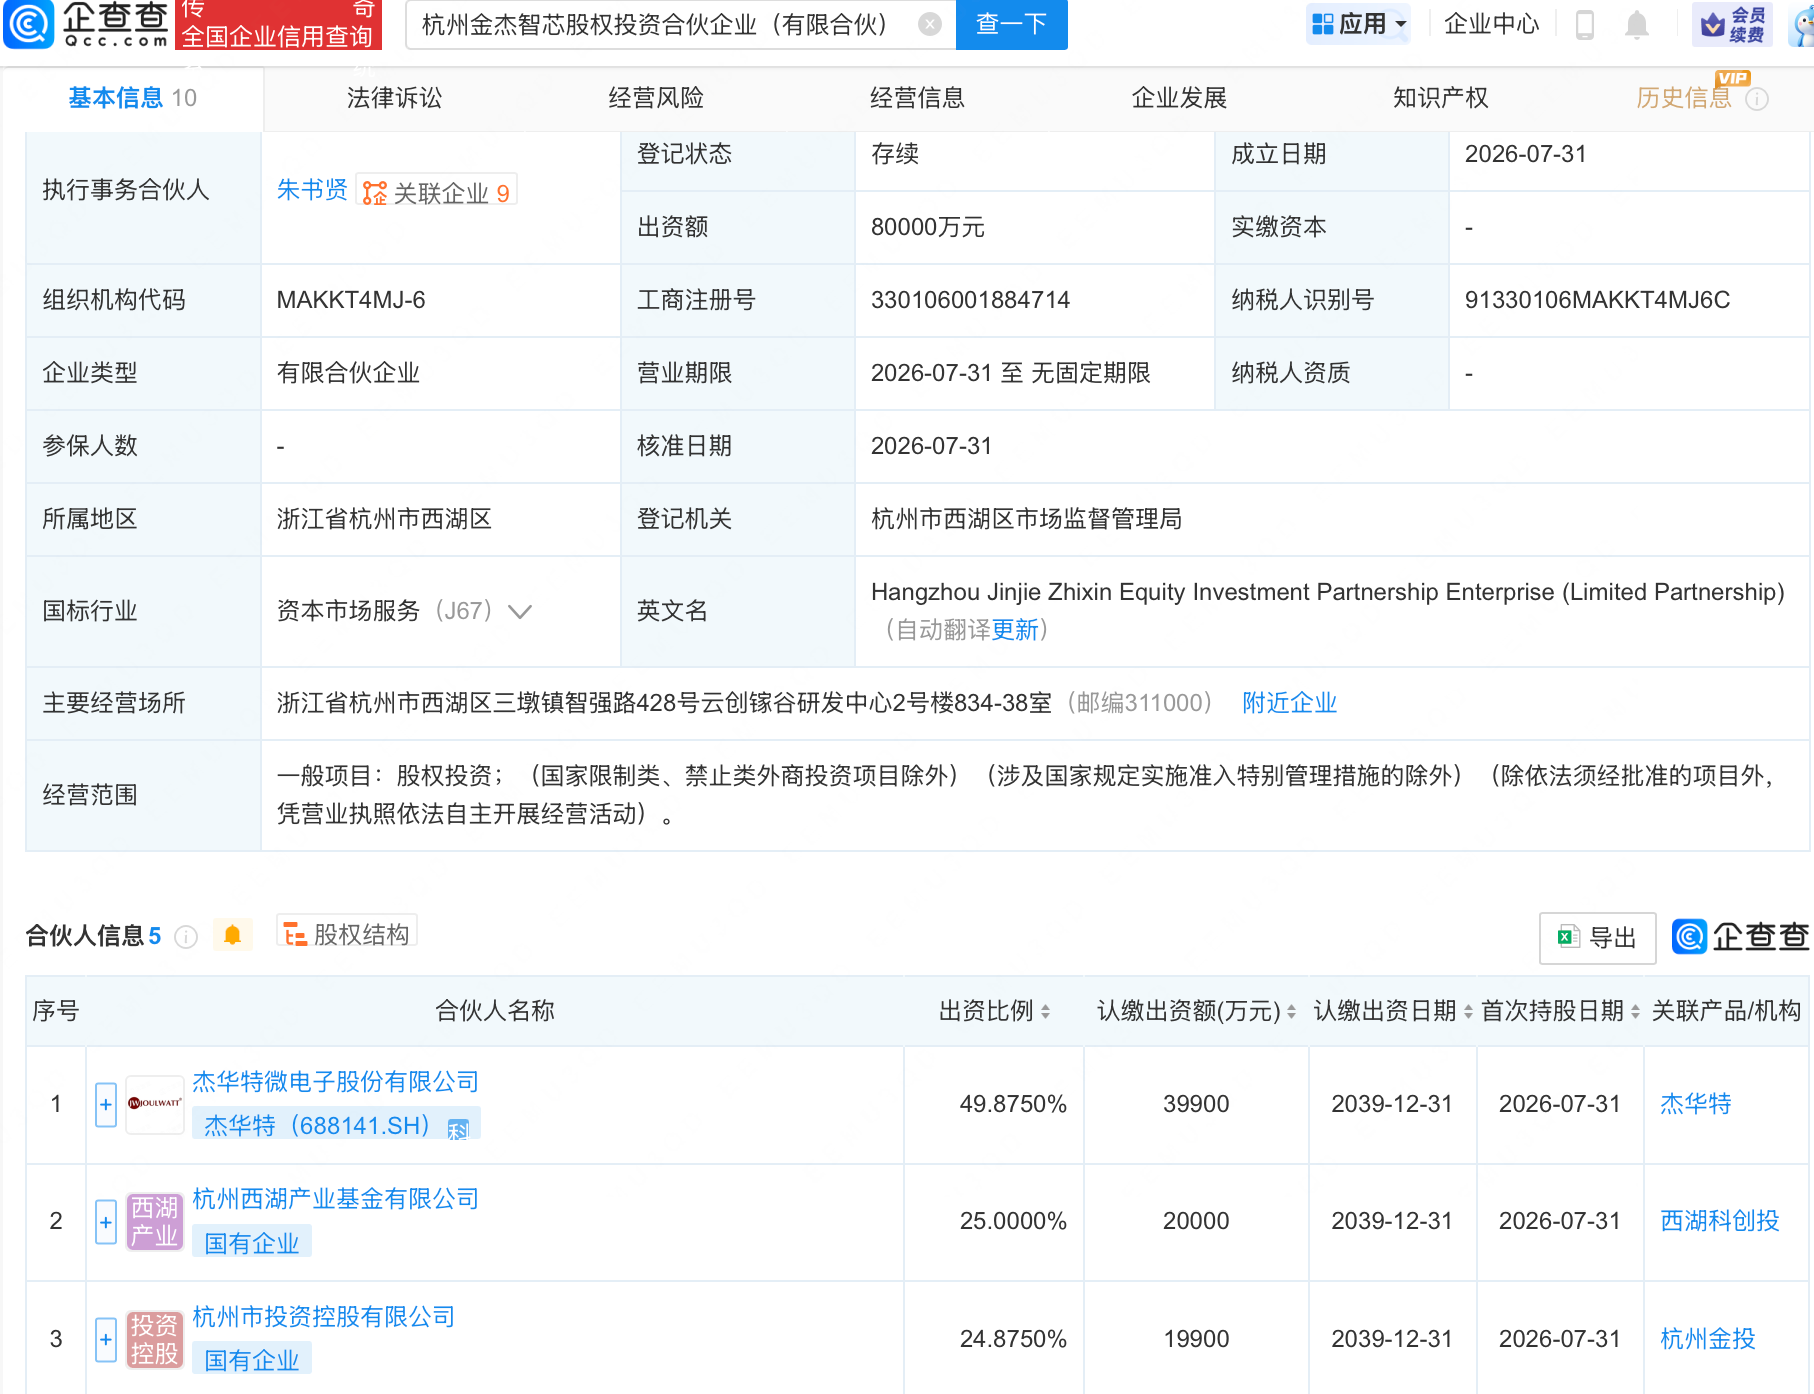Open the 附近企业 nearby companies link
Viewport: 1814px width, 1394px height.
[x=1290, y=703]
